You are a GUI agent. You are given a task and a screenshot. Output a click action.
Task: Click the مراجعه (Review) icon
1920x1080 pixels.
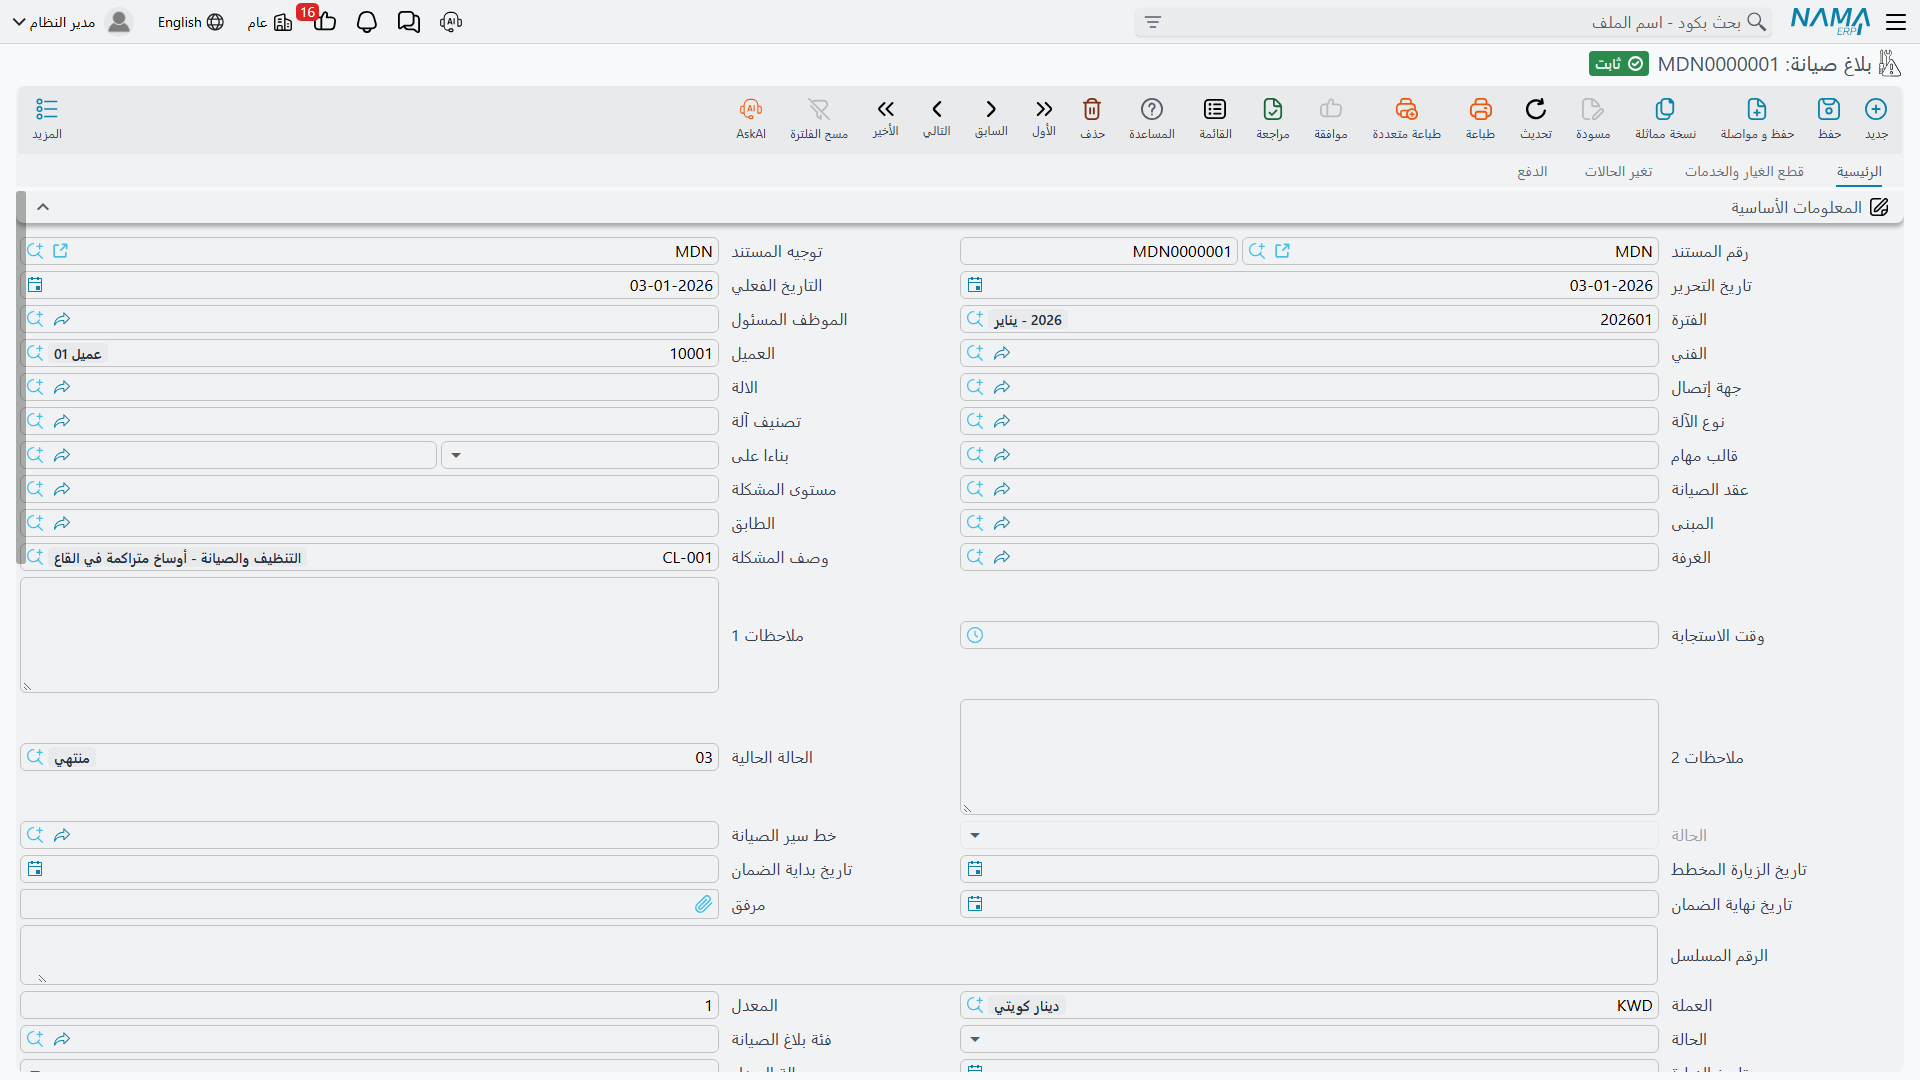tap(1273, 109)
